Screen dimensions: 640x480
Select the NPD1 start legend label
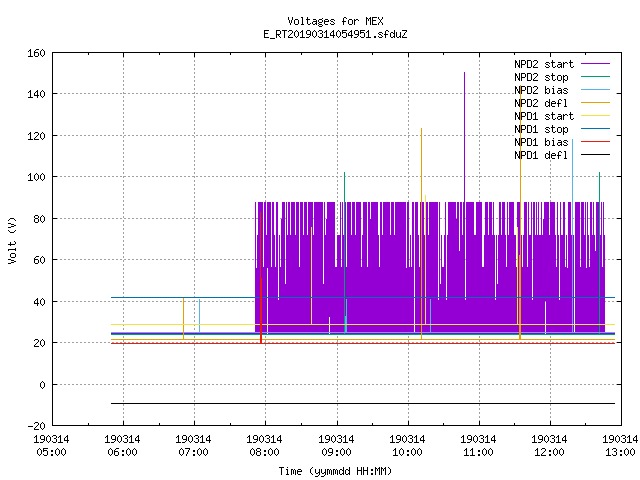544,116
